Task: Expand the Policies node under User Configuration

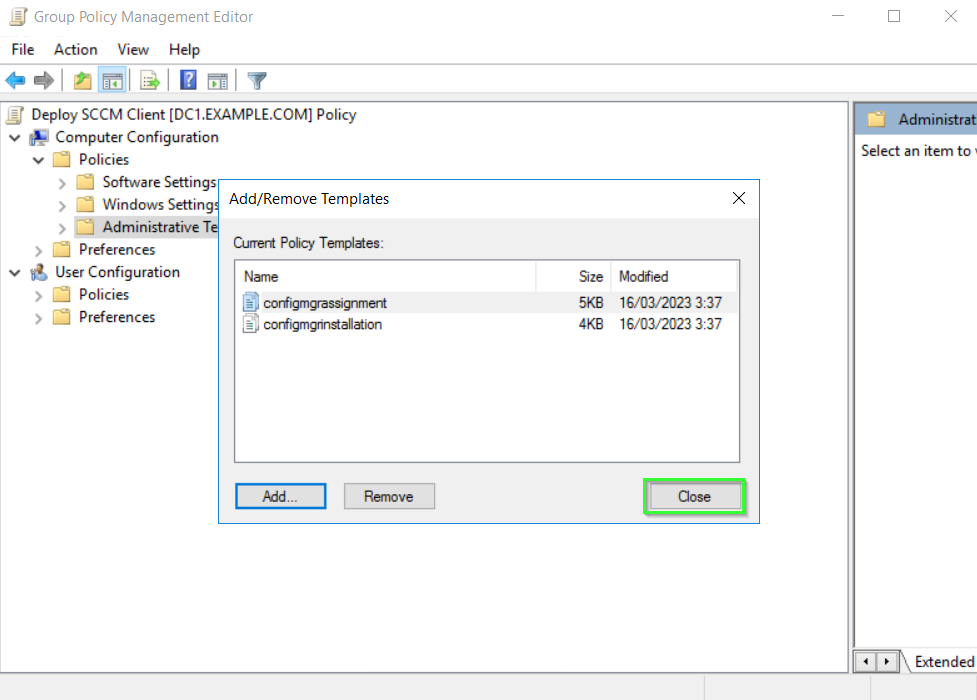Action: [39, 295]
